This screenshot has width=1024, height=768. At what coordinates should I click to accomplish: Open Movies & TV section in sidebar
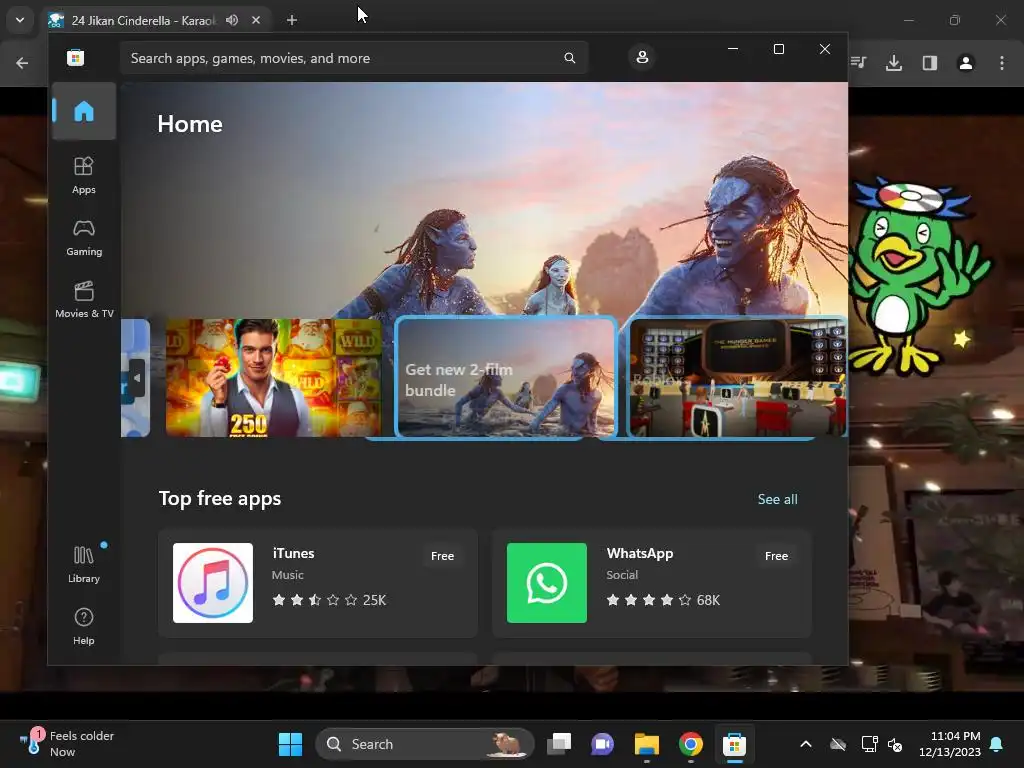pos(84,300)
